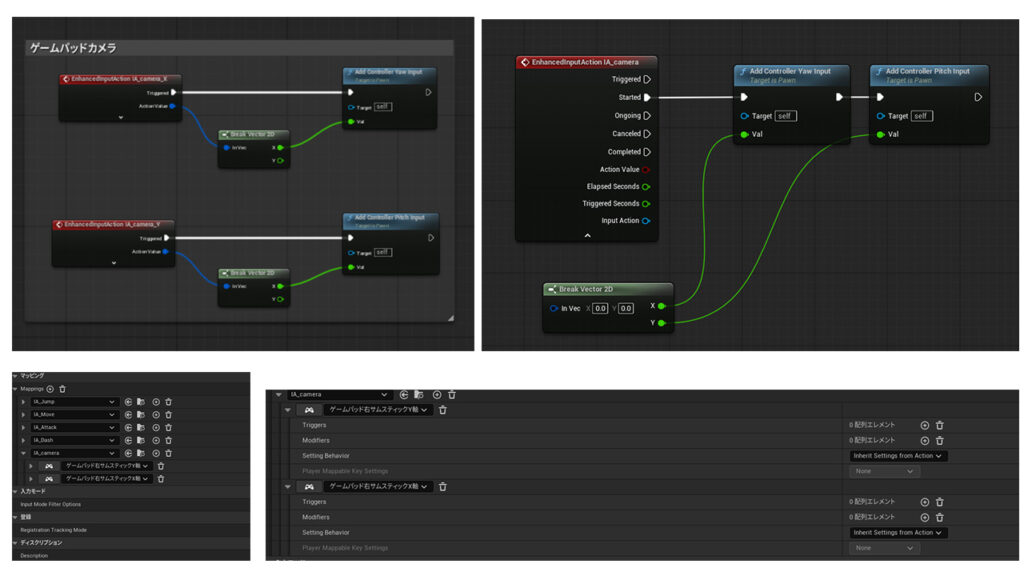Click the add icon next to Mappings

click(50, 388)
